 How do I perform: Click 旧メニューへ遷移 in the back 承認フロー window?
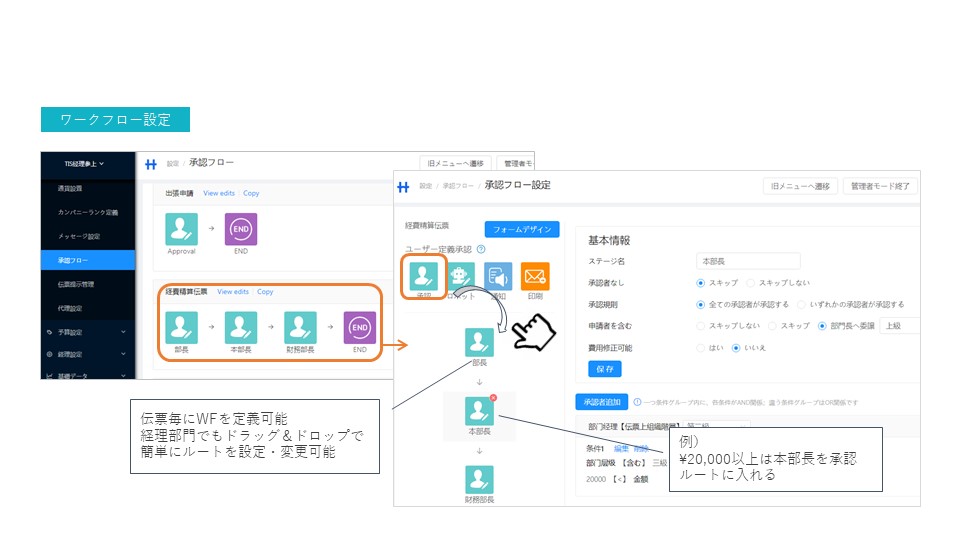point(456,163)
